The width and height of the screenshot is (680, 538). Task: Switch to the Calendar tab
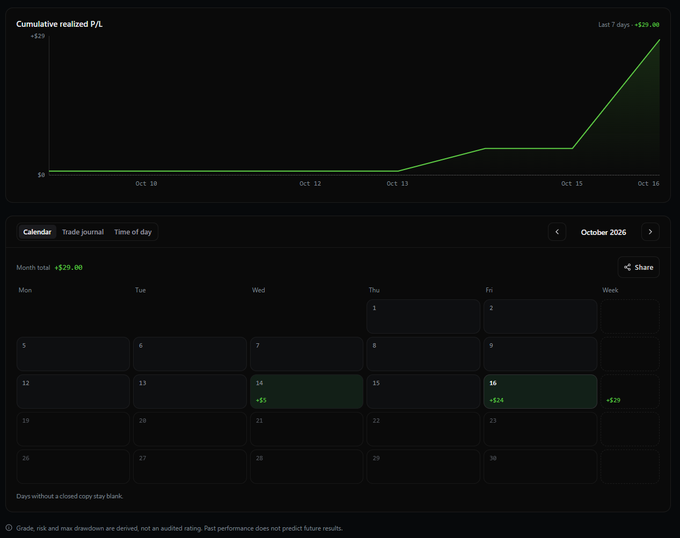click(x=37, y=232)
